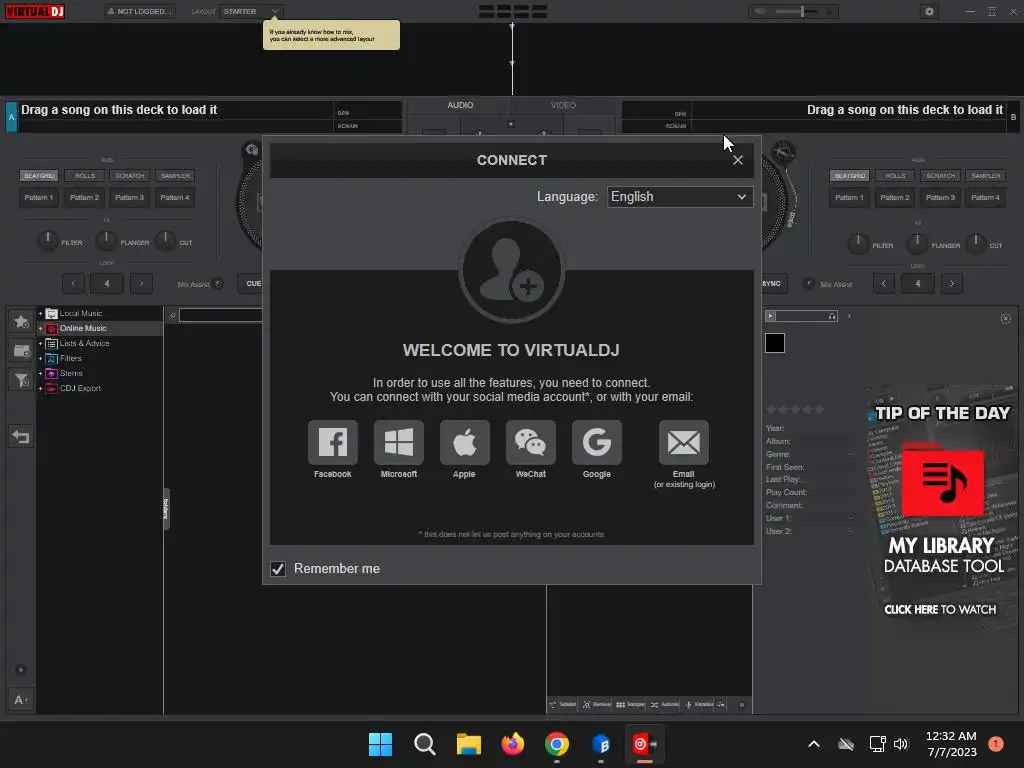Open the Language dropdown

click(x=679, y=197)
